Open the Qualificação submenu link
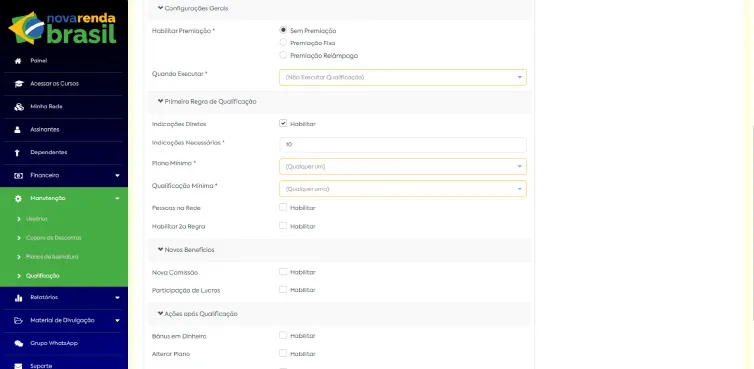This screenshot has height=369, width=754. coord(43,276)
